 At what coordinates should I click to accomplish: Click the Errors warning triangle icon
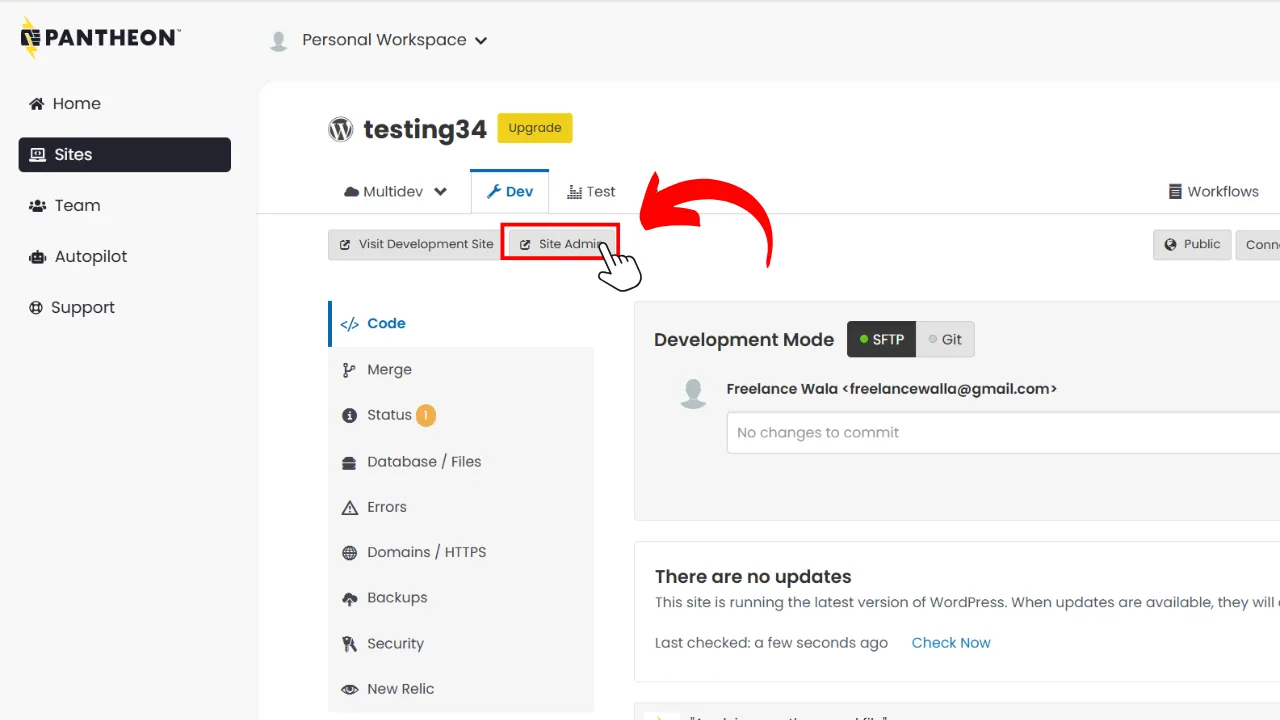pyautogui.click(x=349, y=508)
